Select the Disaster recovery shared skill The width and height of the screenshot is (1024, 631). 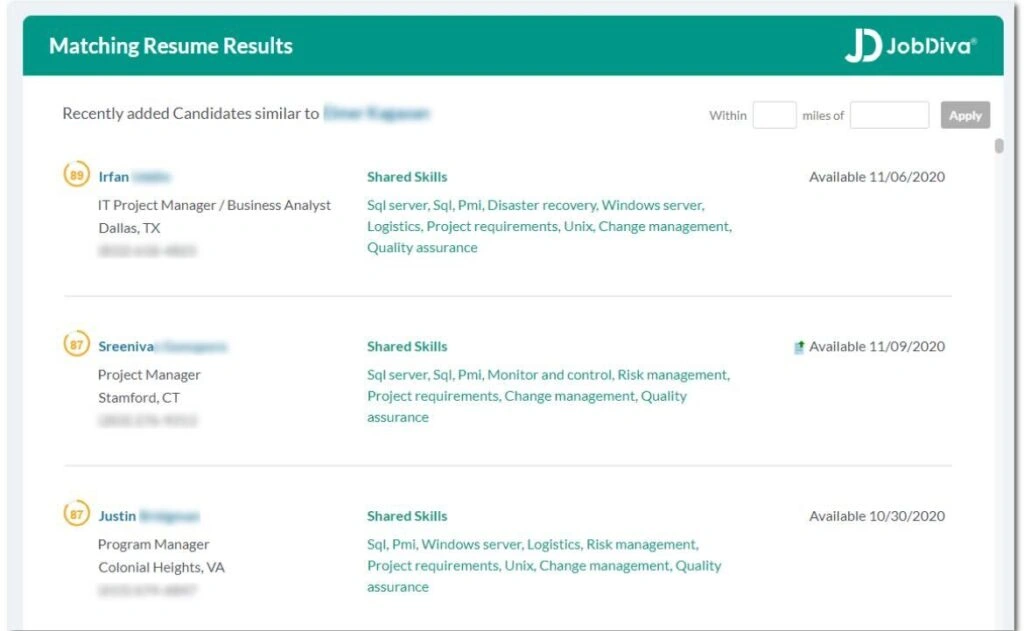point(540,205)
